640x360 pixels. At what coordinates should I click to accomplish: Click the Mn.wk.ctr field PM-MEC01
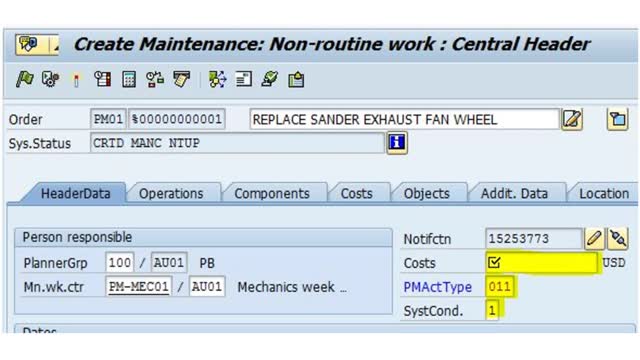tap(139, 287)
